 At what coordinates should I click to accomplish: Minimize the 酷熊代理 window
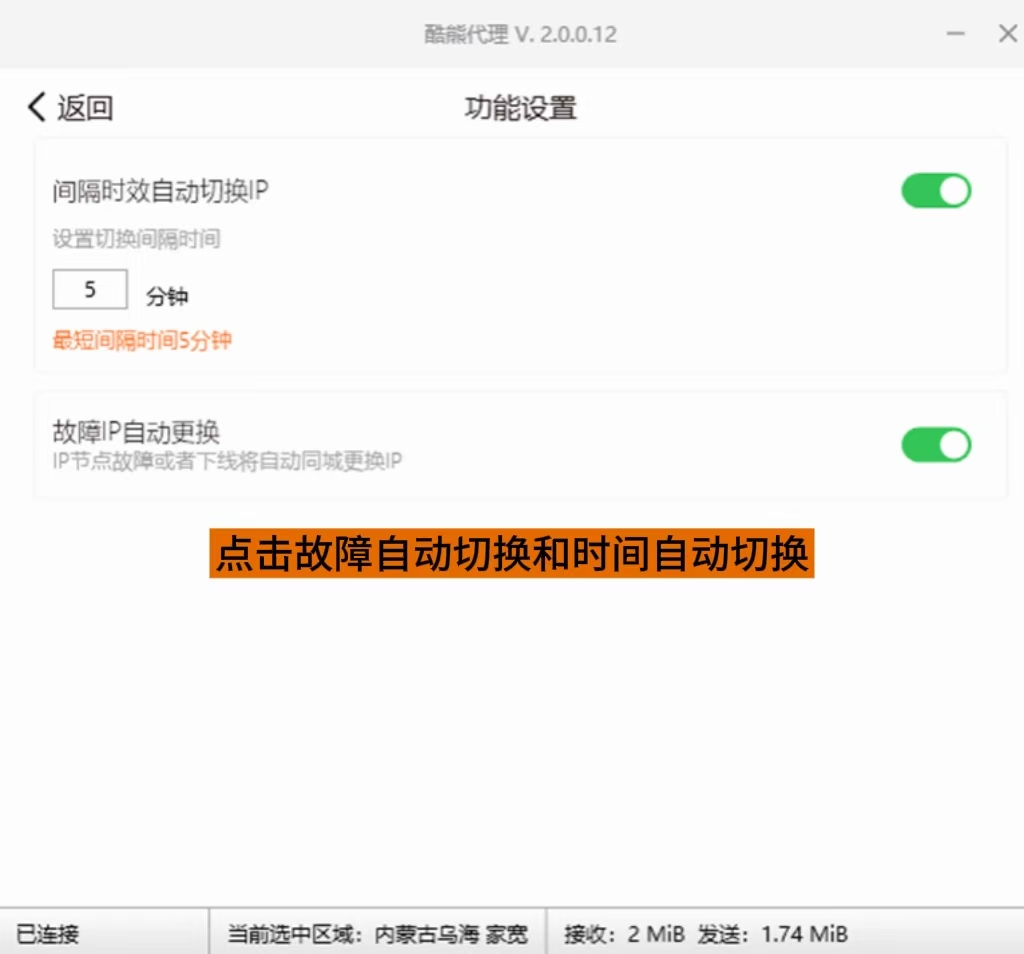tap(956, 34)
